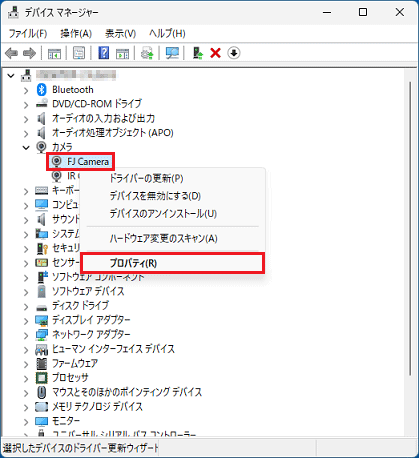Screen dimensions: 419x458
Task: Click the vertical scrollbar thumb
Action: 410,228
